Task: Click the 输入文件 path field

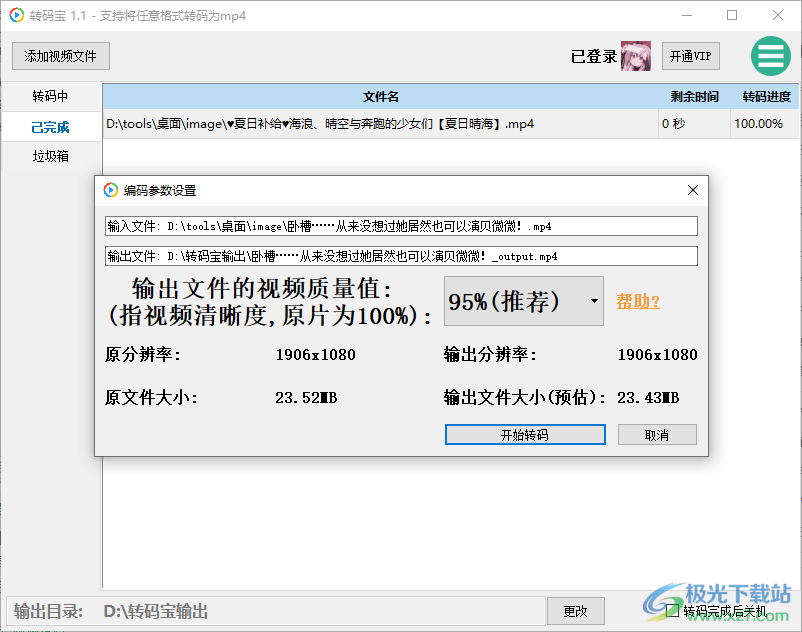Action: (401, 226)
